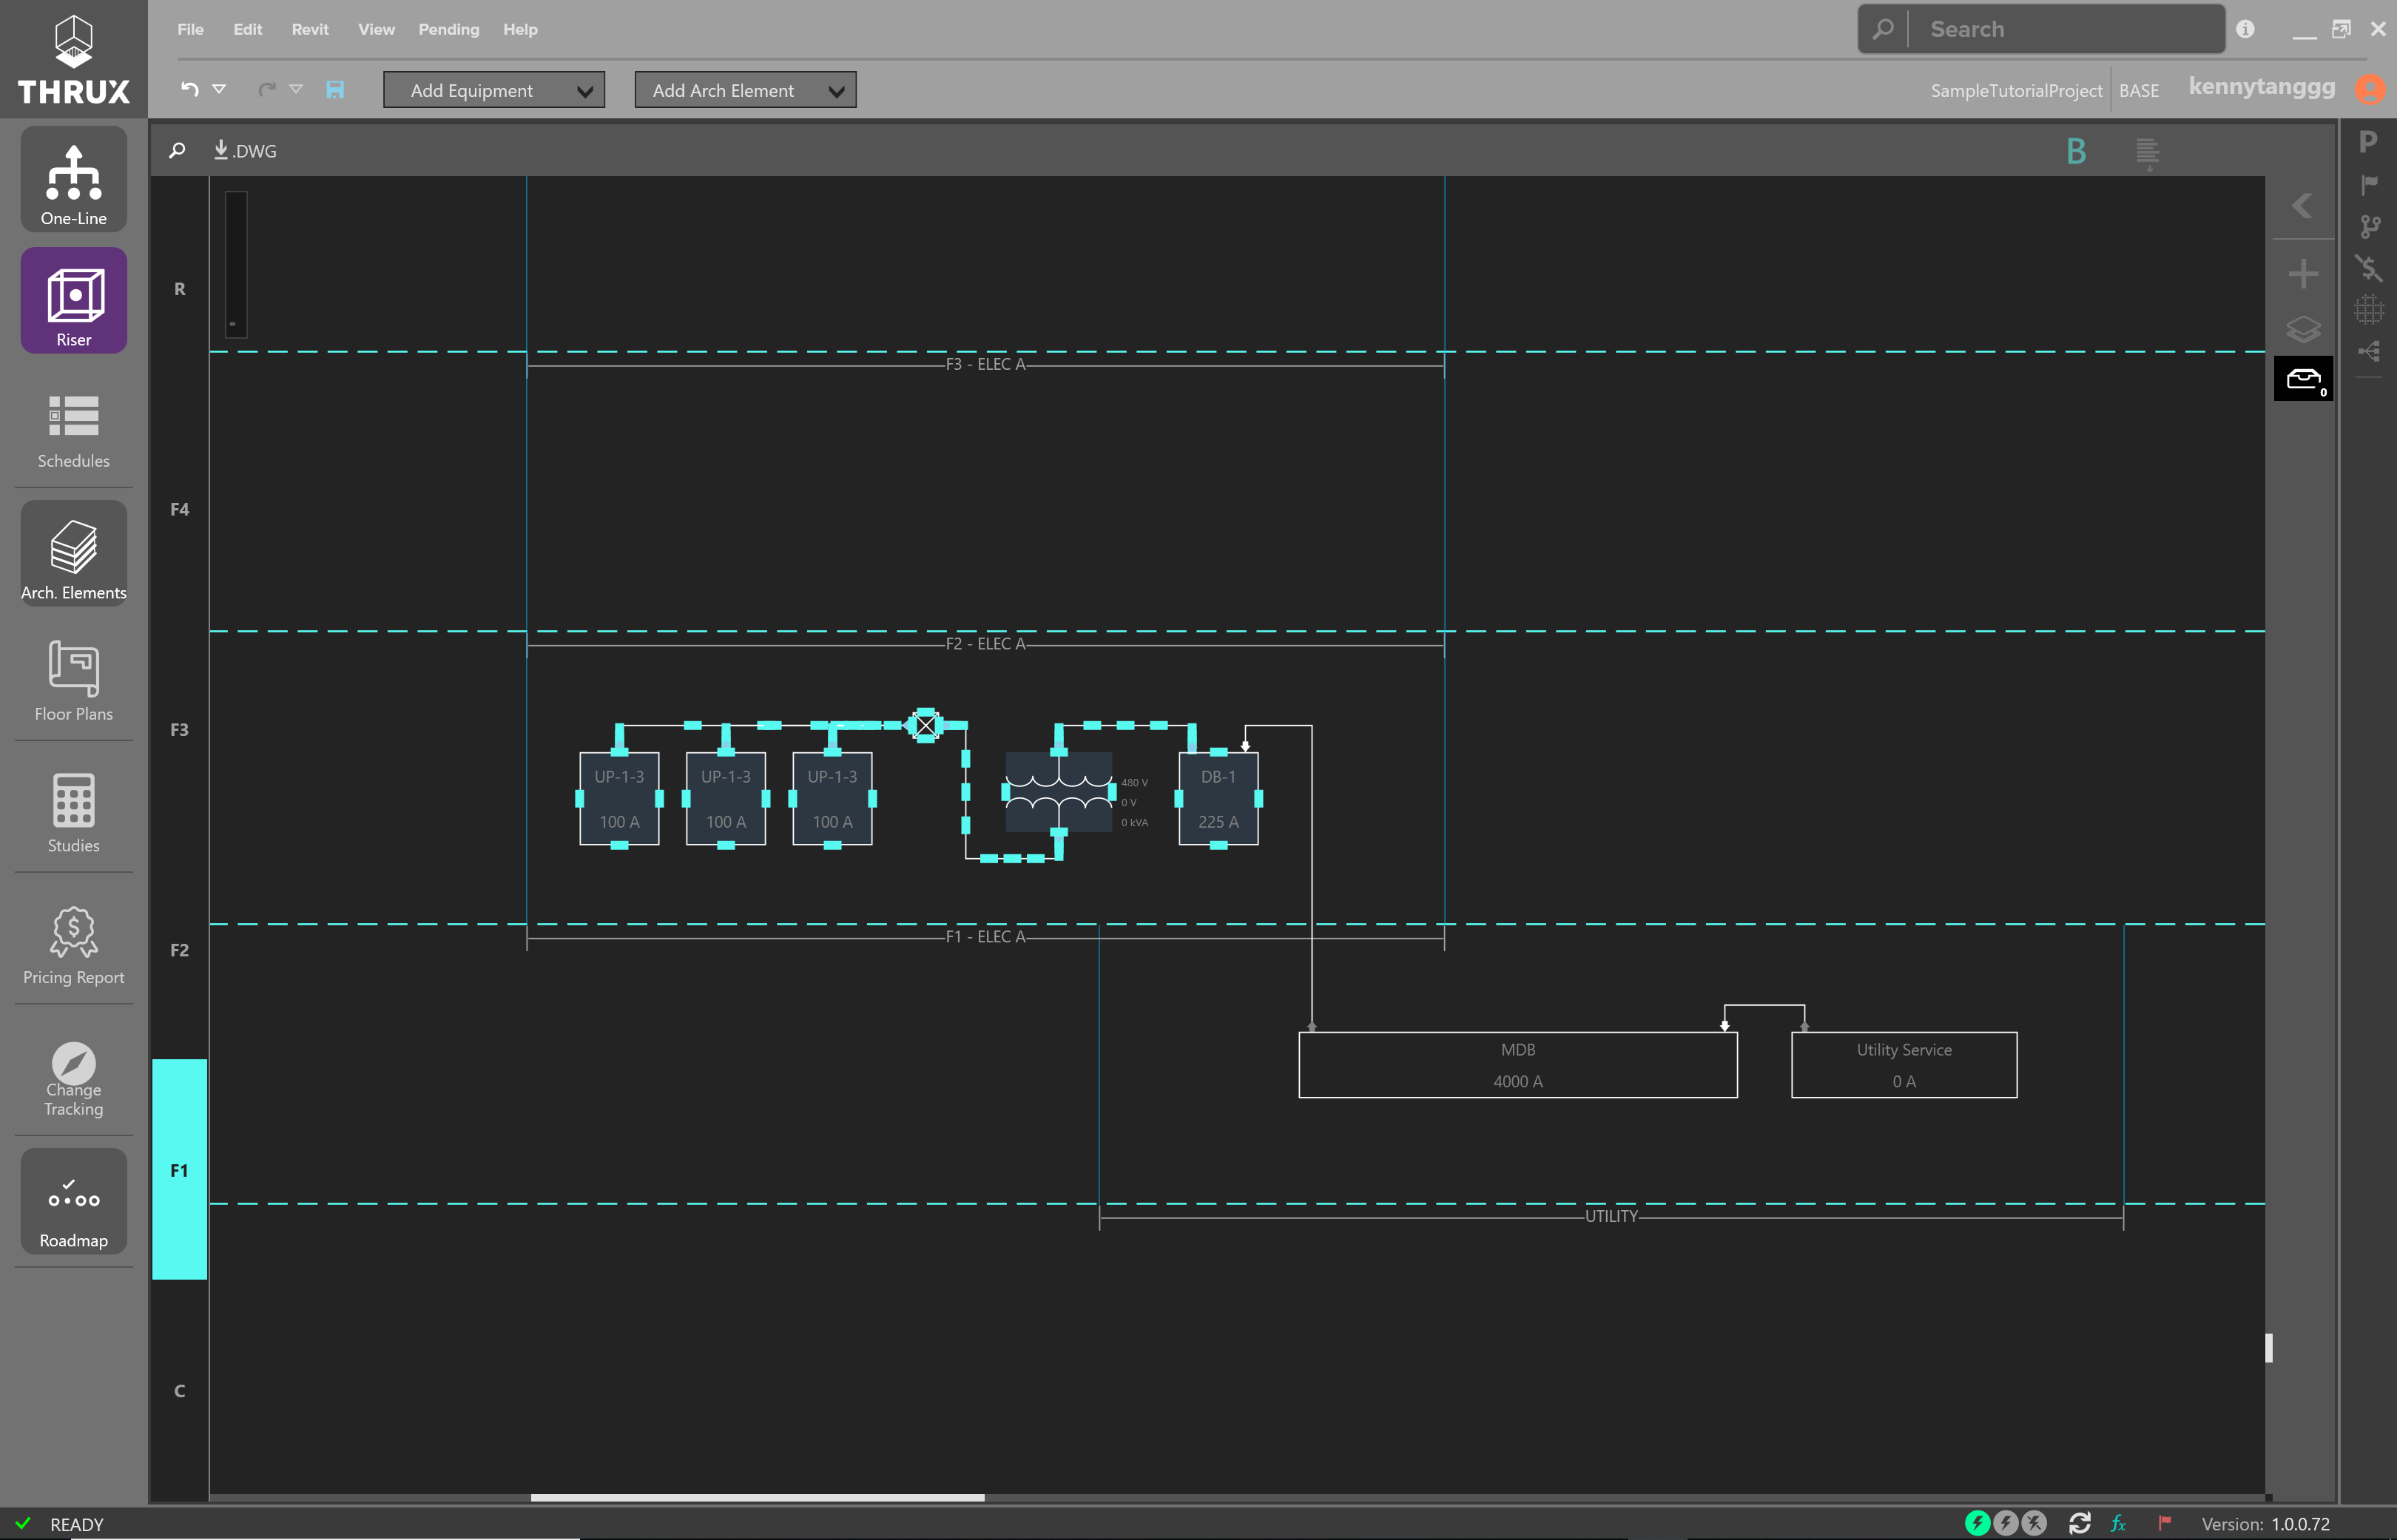Click the info icon beside search

(2245, 29)
